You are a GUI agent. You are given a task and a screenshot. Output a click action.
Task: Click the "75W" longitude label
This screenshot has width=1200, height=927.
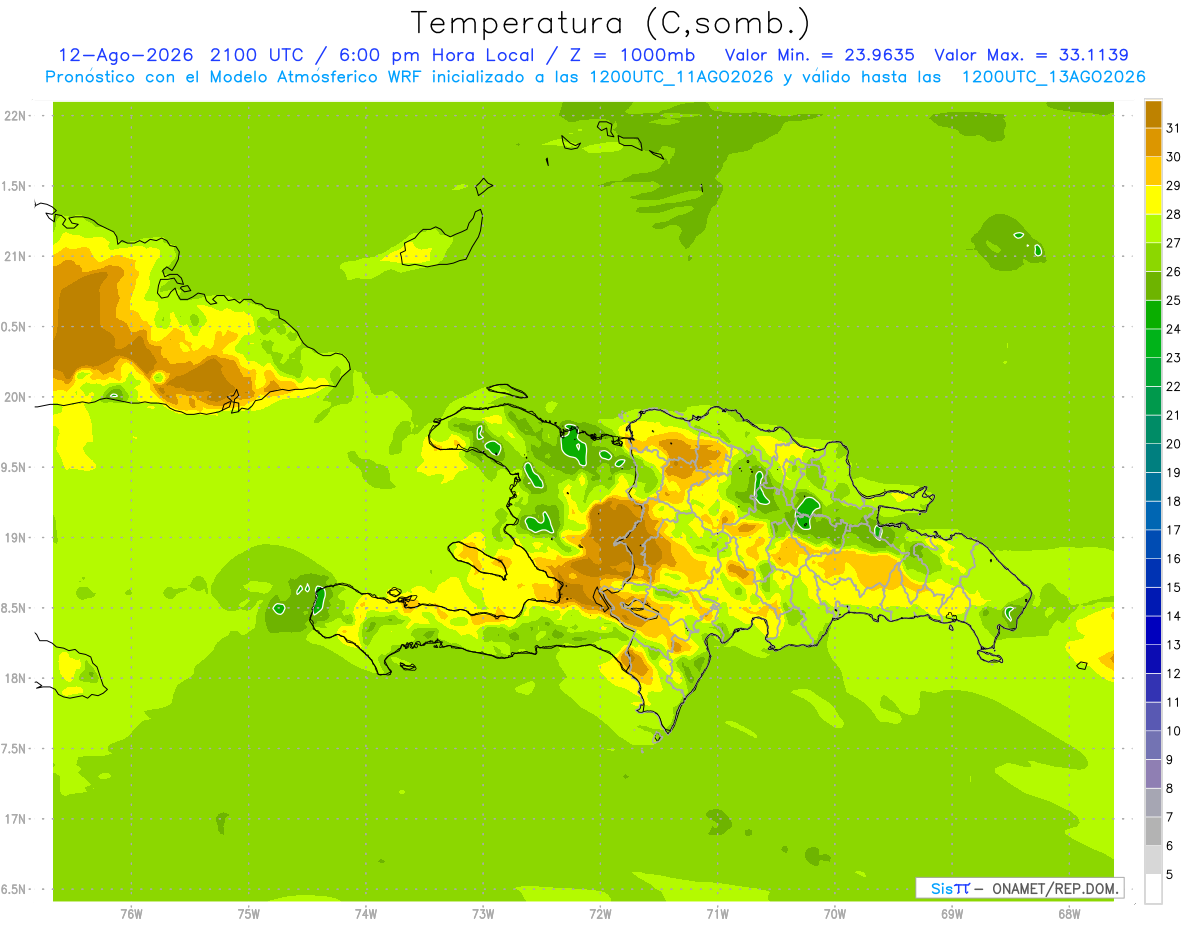point(249,913)
